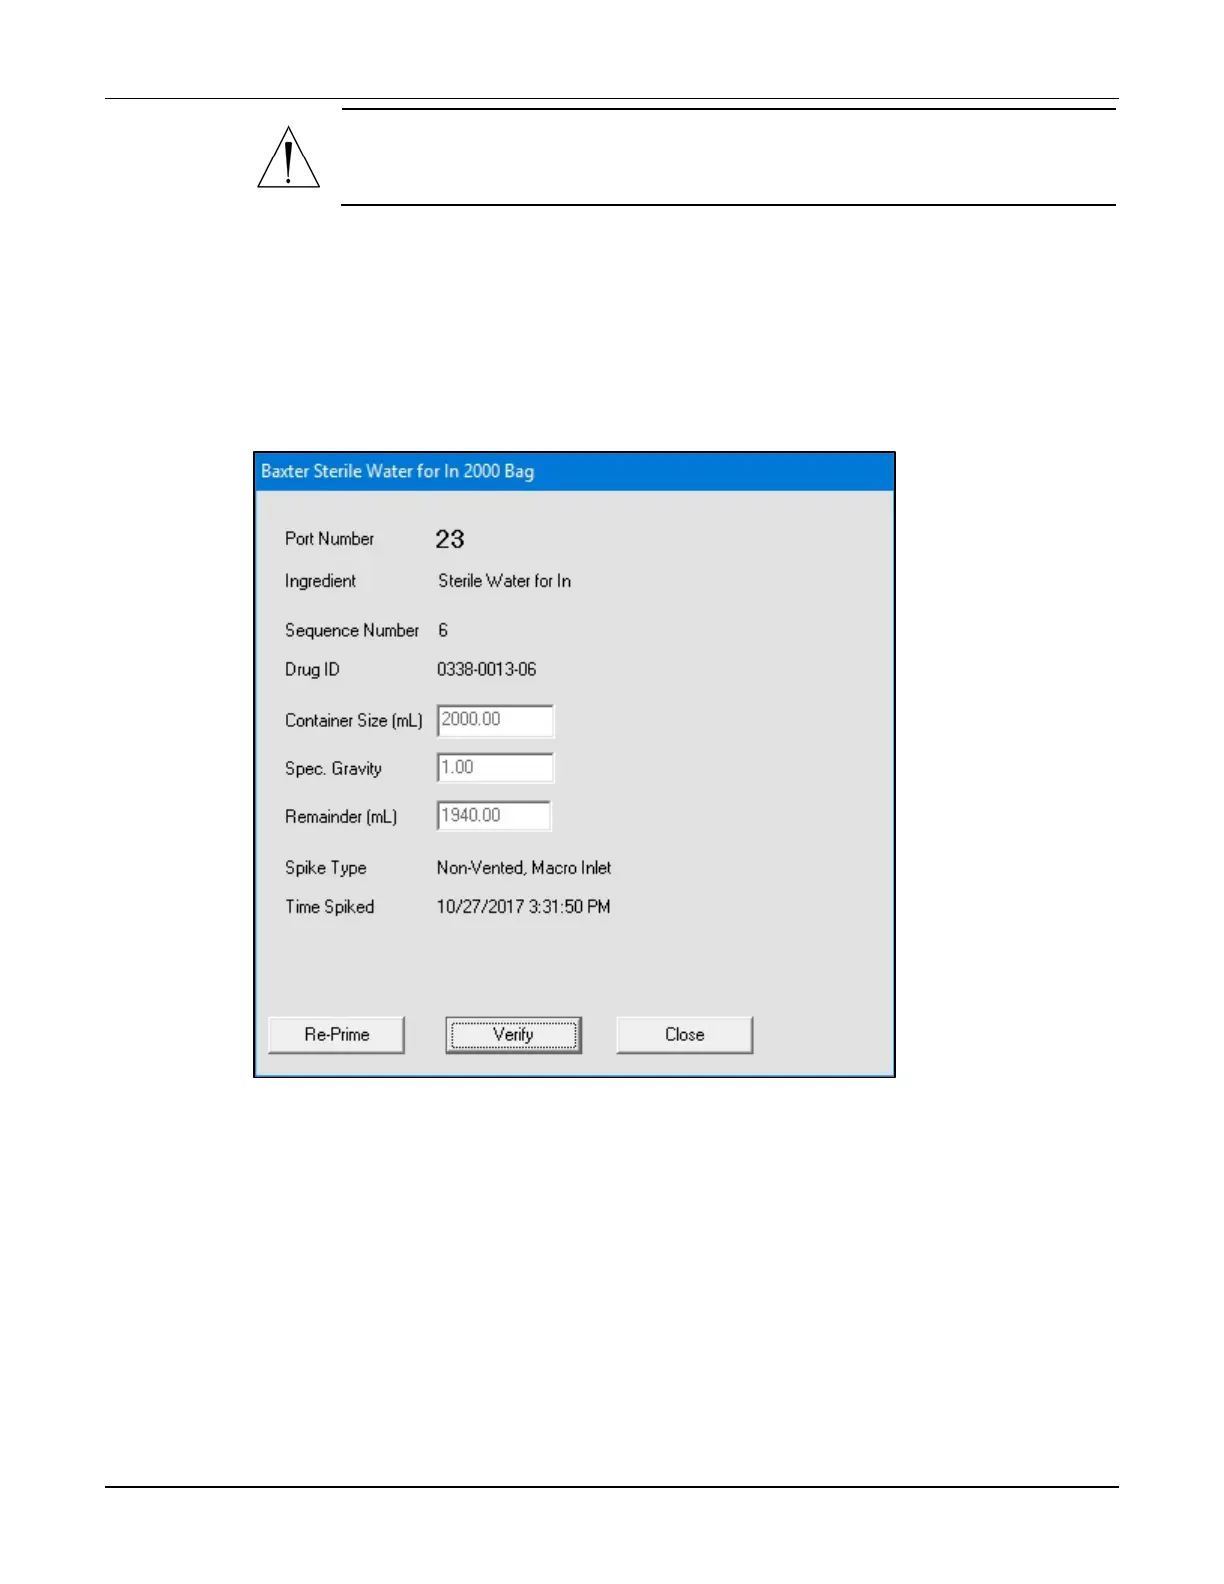Click the Container Size (mL) label
This screenshot has width=1224, height=1584.
click(354, 720)
